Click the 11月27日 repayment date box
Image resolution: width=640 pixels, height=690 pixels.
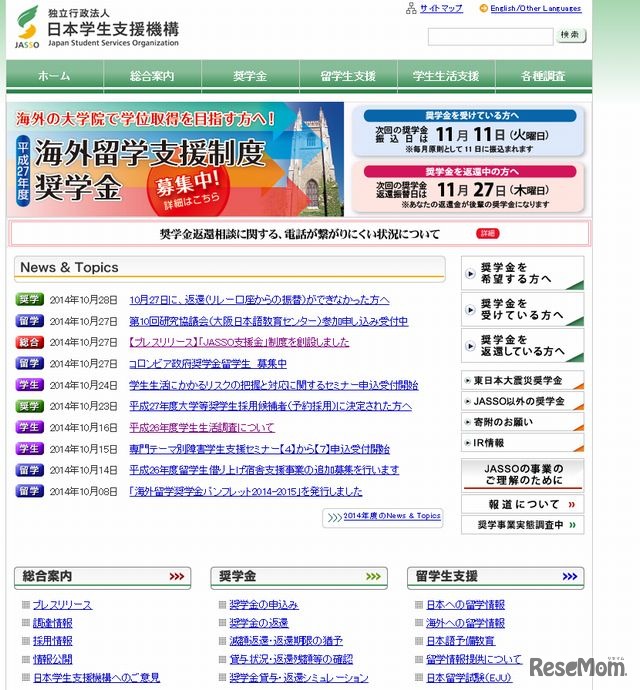(x=469, y=187)
